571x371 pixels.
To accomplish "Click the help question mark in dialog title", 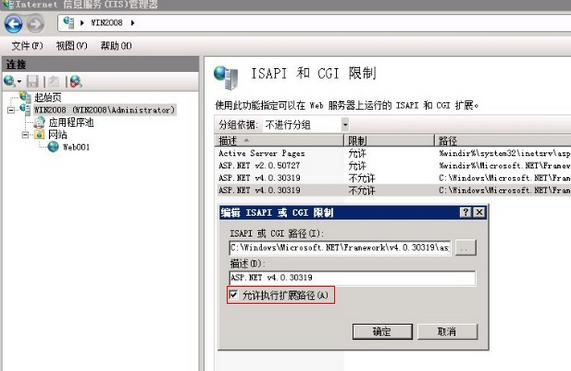I will click(465, 212).
